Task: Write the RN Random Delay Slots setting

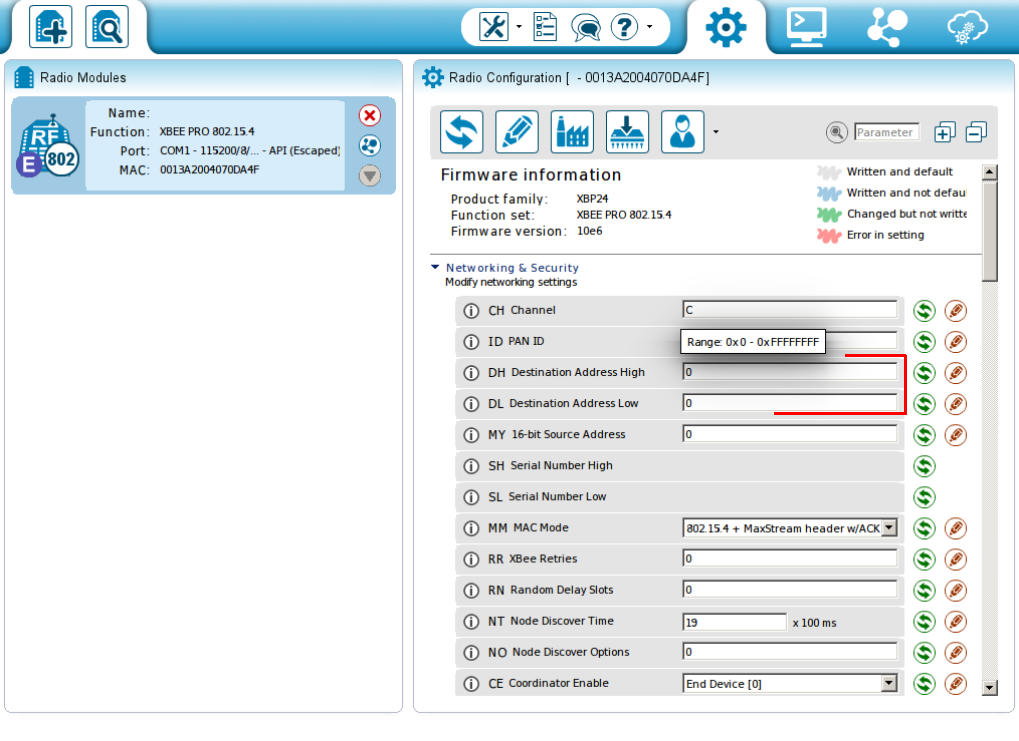Action: click(955, 591)
